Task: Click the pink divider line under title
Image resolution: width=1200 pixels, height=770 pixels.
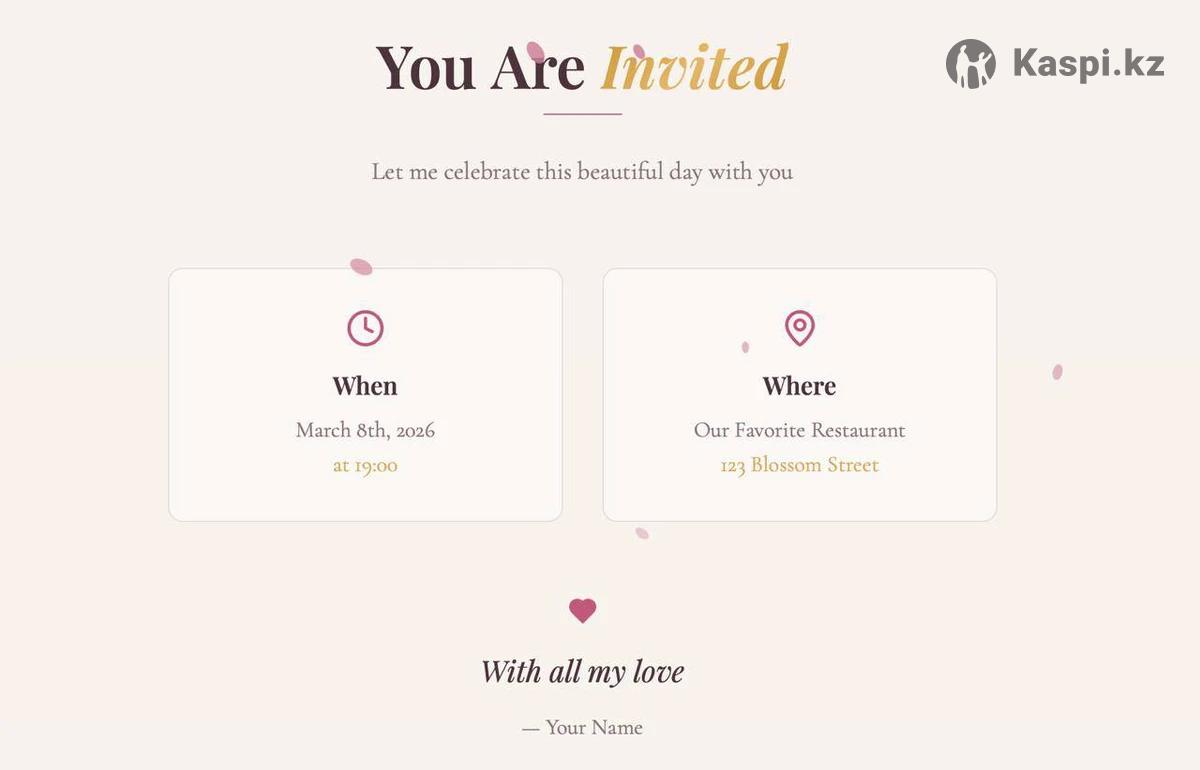Action: point(582,114)
